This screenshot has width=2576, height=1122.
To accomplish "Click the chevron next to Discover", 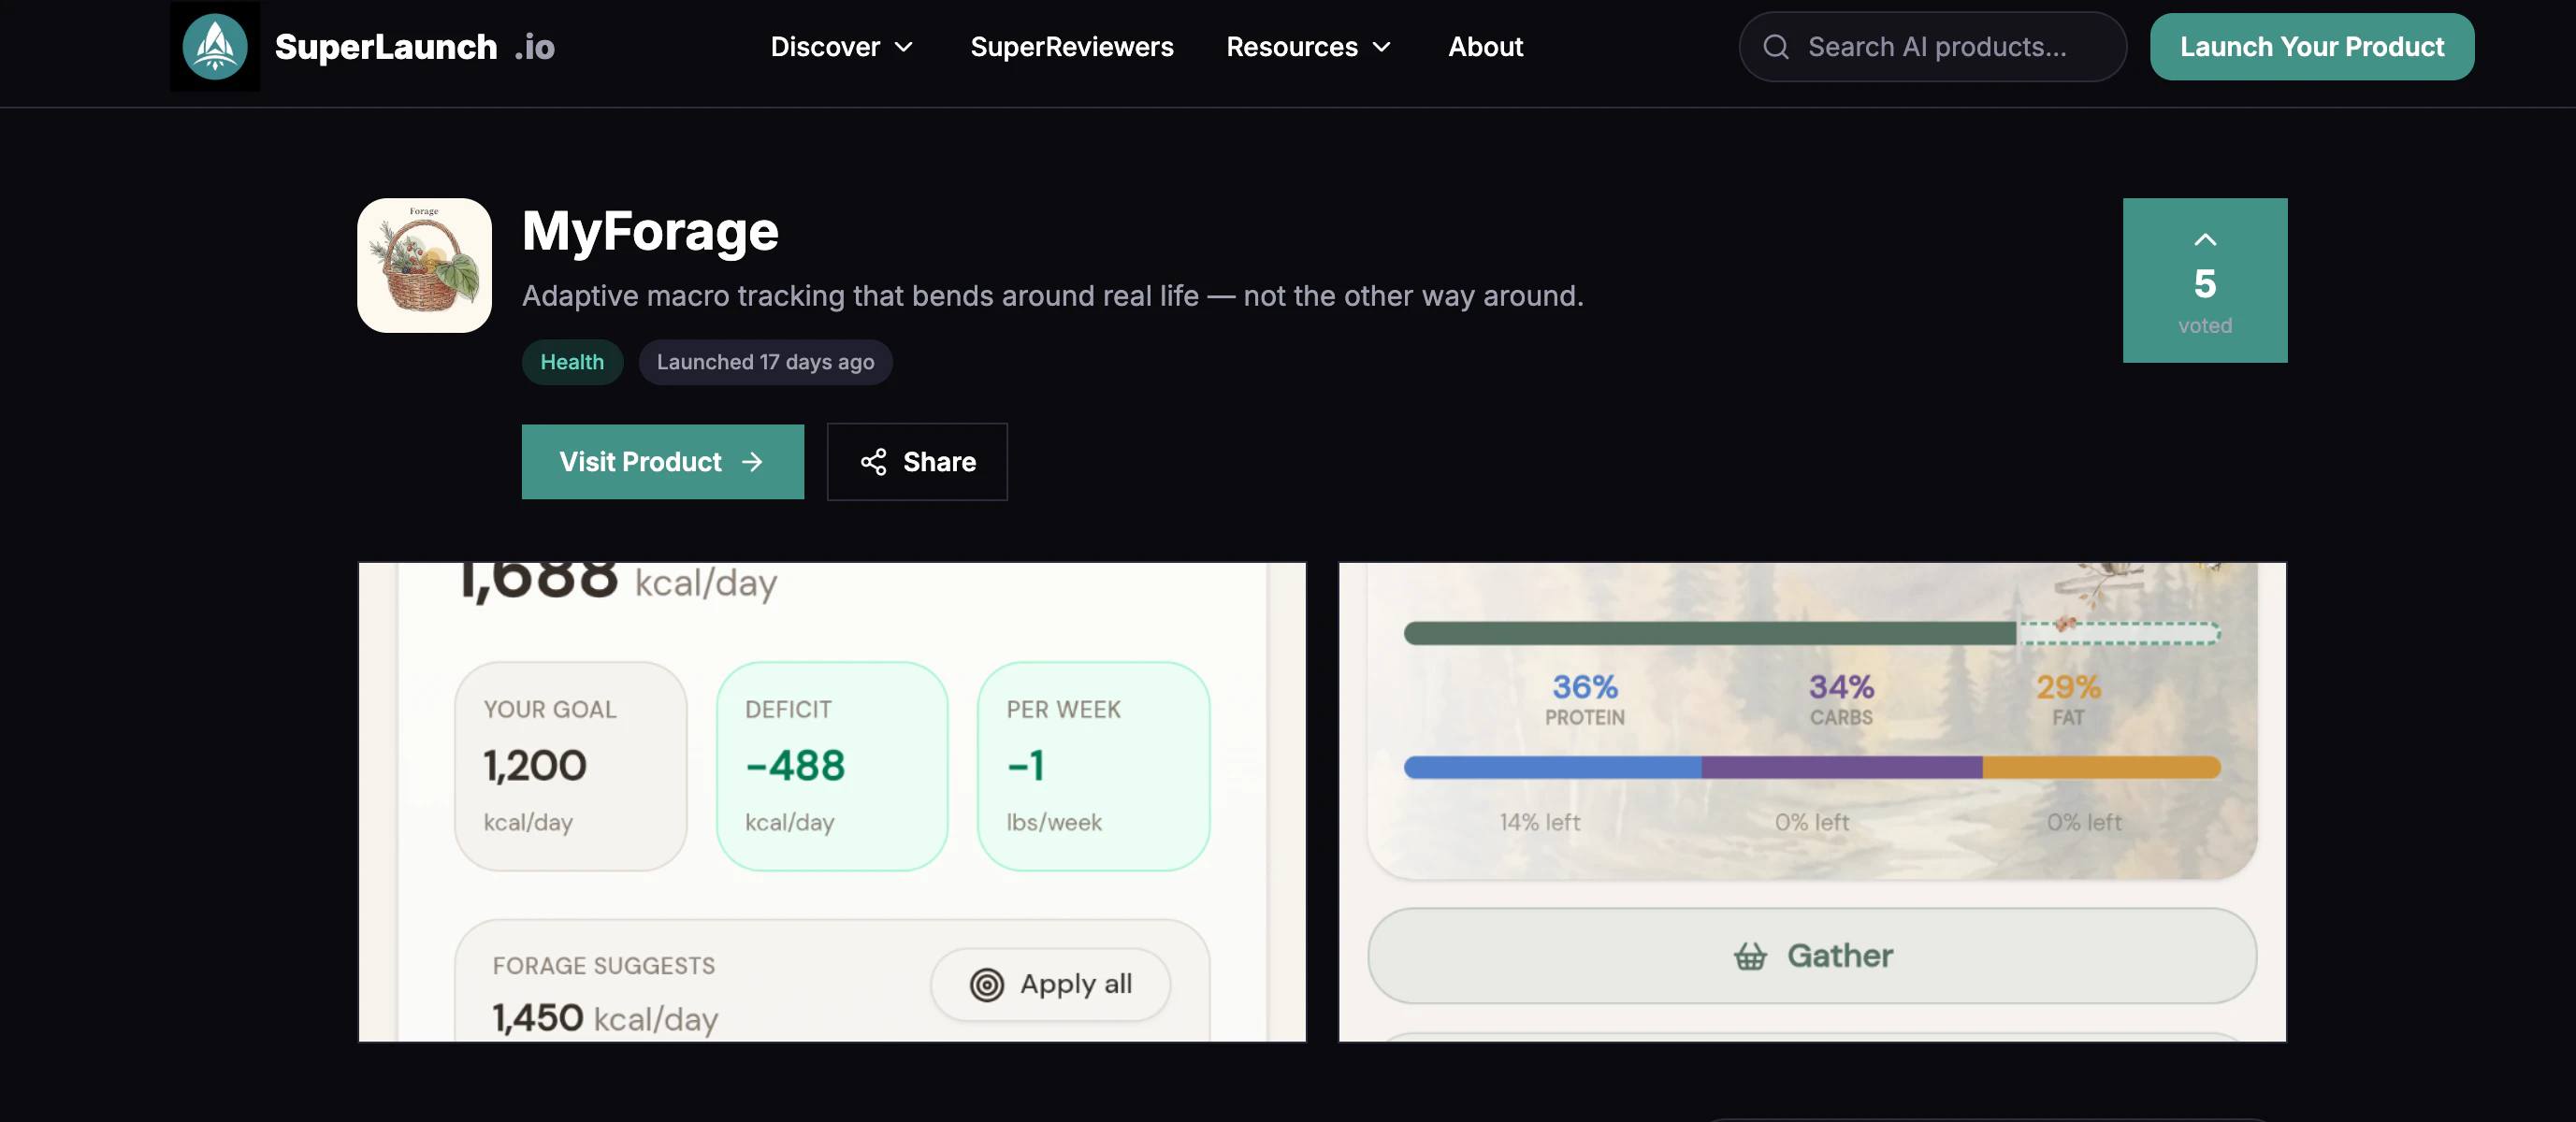I will 904,47.
